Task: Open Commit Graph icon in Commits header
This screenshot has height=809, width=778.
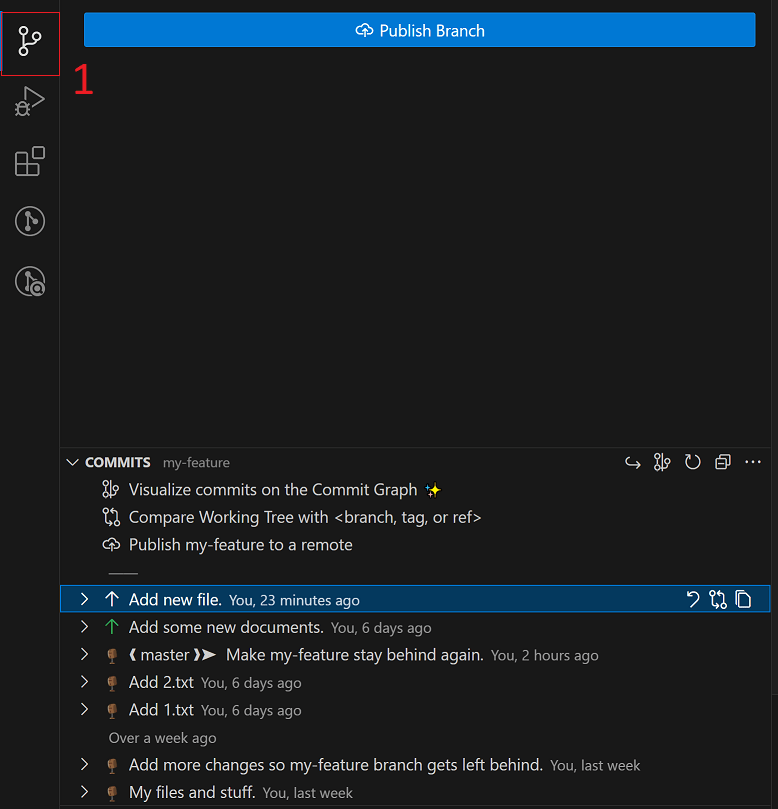Action: click(662, 462)
